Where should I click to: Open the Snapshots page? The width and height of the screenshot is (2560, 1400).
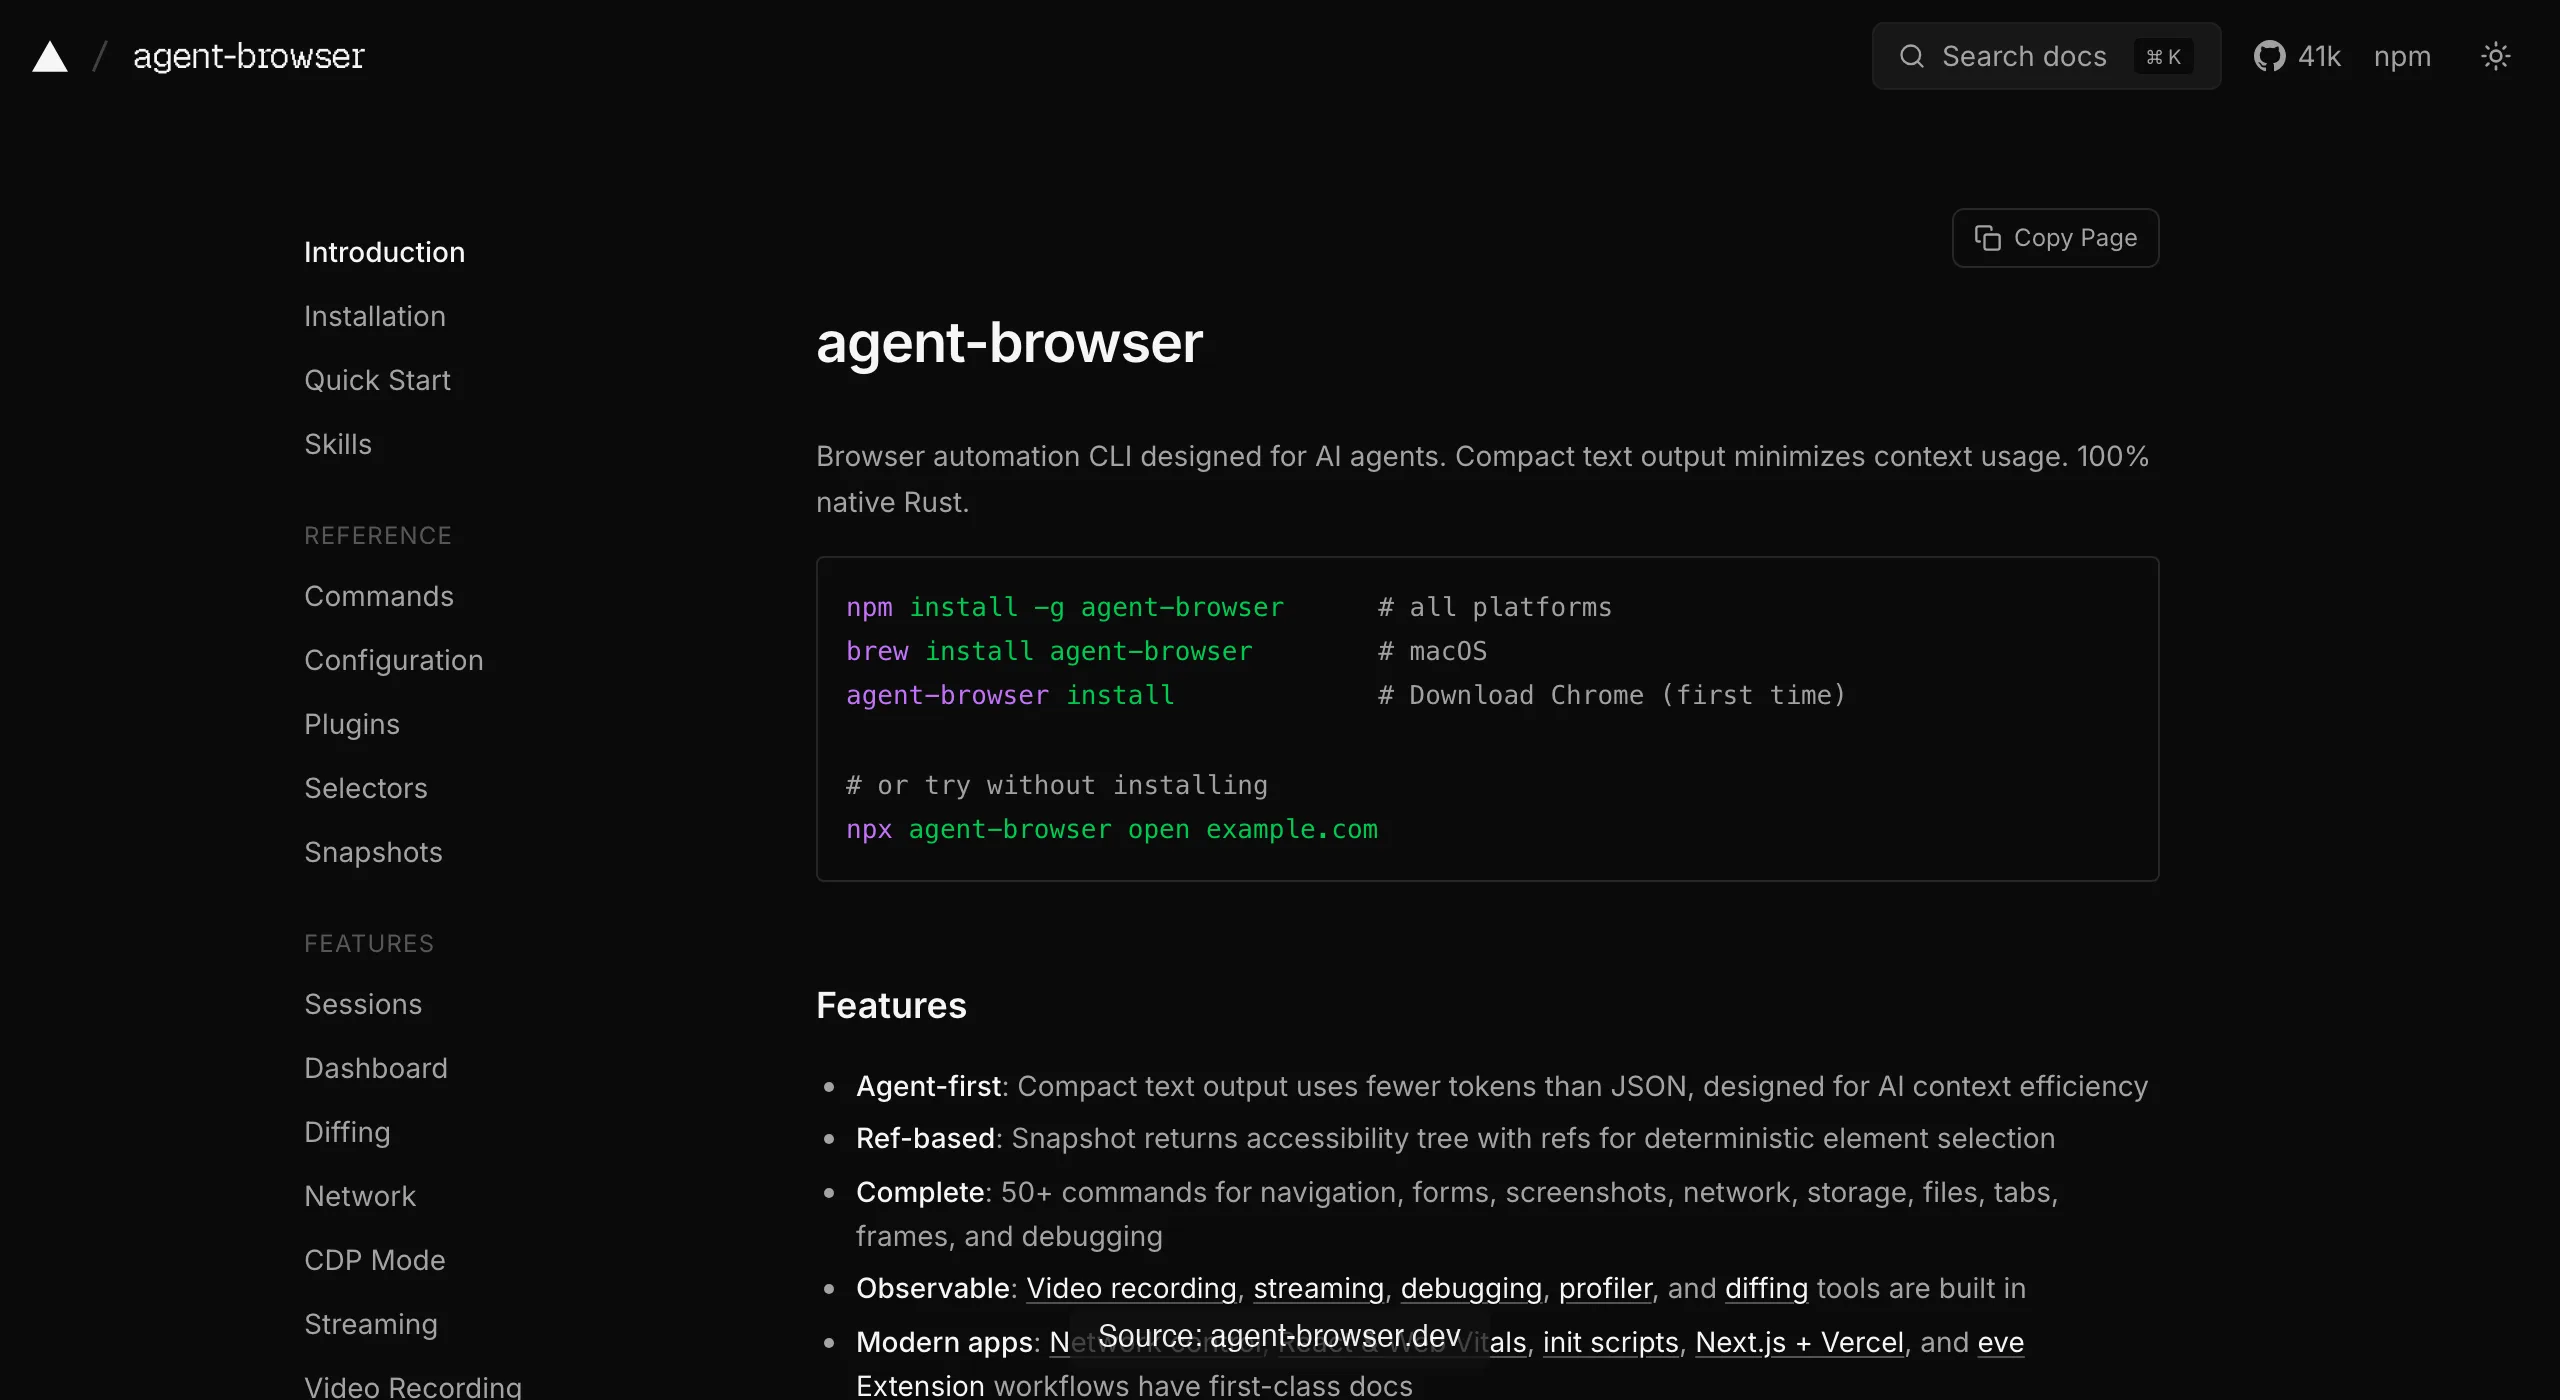coord(373,852)
